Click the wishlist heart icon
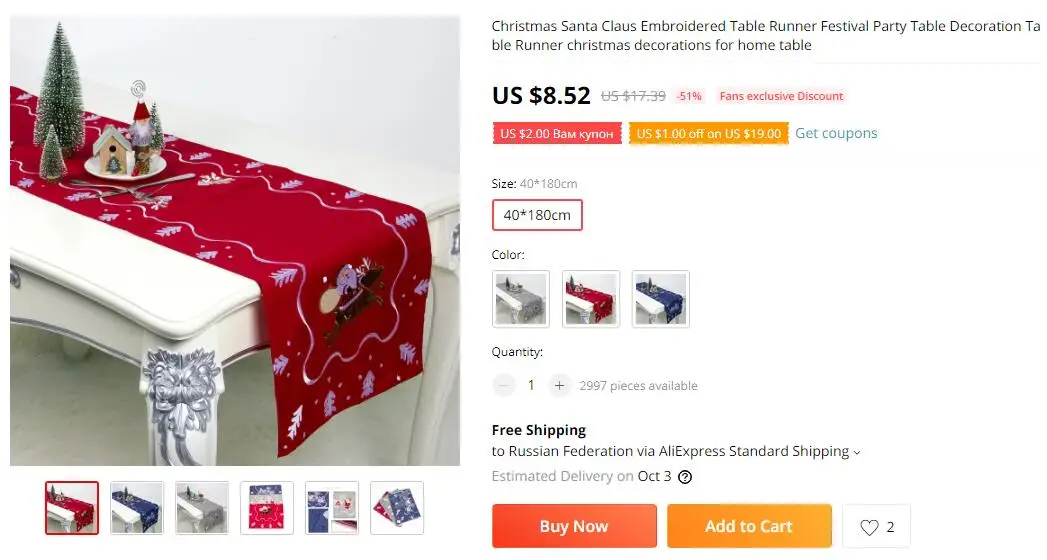Screen dimensions: 1047x560 pyautogui.click(x=869, y=527)
